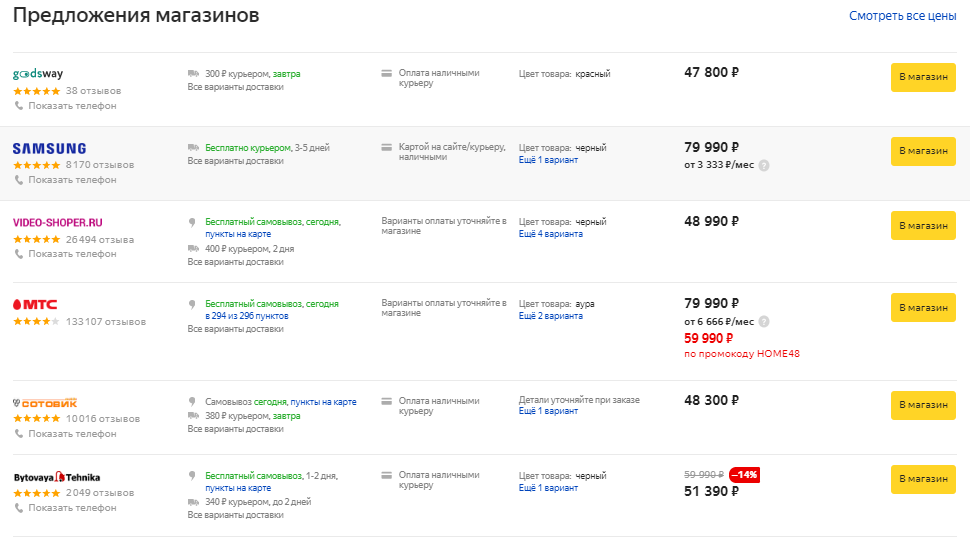Expand 'Ещё 1 вариант' for Samsung offer
The height and width of the screenshot is (537, 970).
point(548,160)
